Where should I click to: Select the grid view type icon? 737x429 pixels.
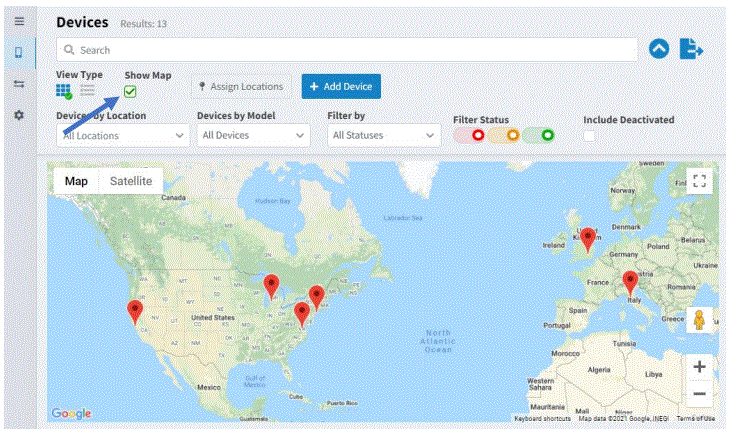(x=64, y=91)
